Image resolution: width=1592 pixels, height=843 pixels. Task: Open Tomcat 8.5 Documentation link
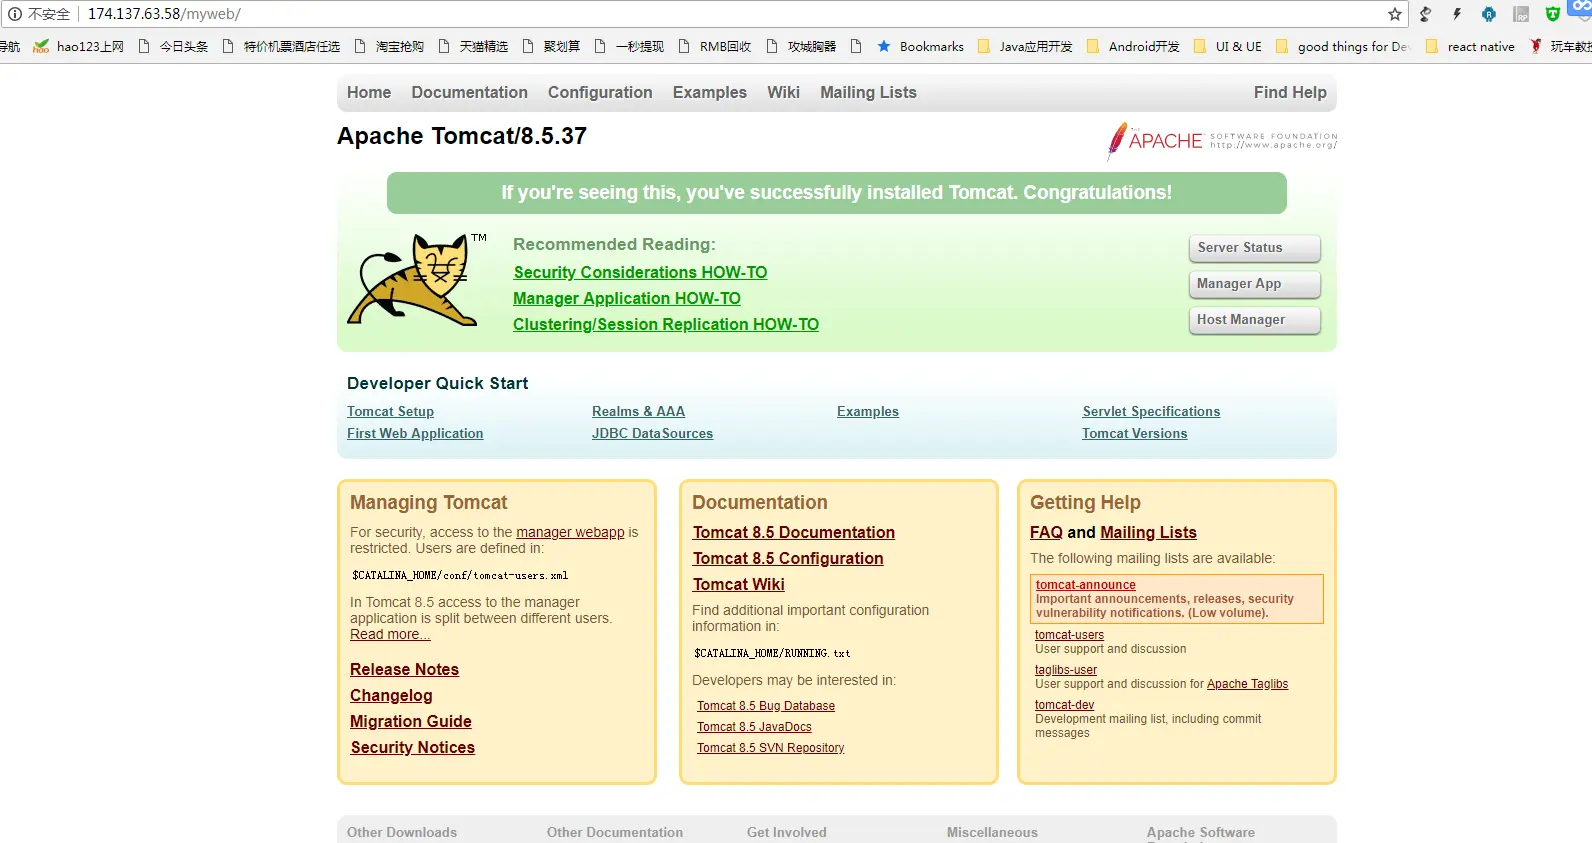click(x=794, y=532)
